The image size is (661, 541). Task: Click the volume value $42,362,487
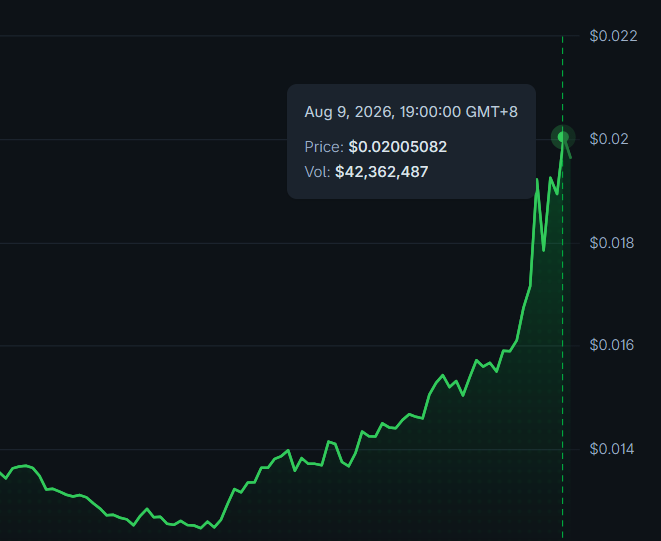[x=382, y=172]
